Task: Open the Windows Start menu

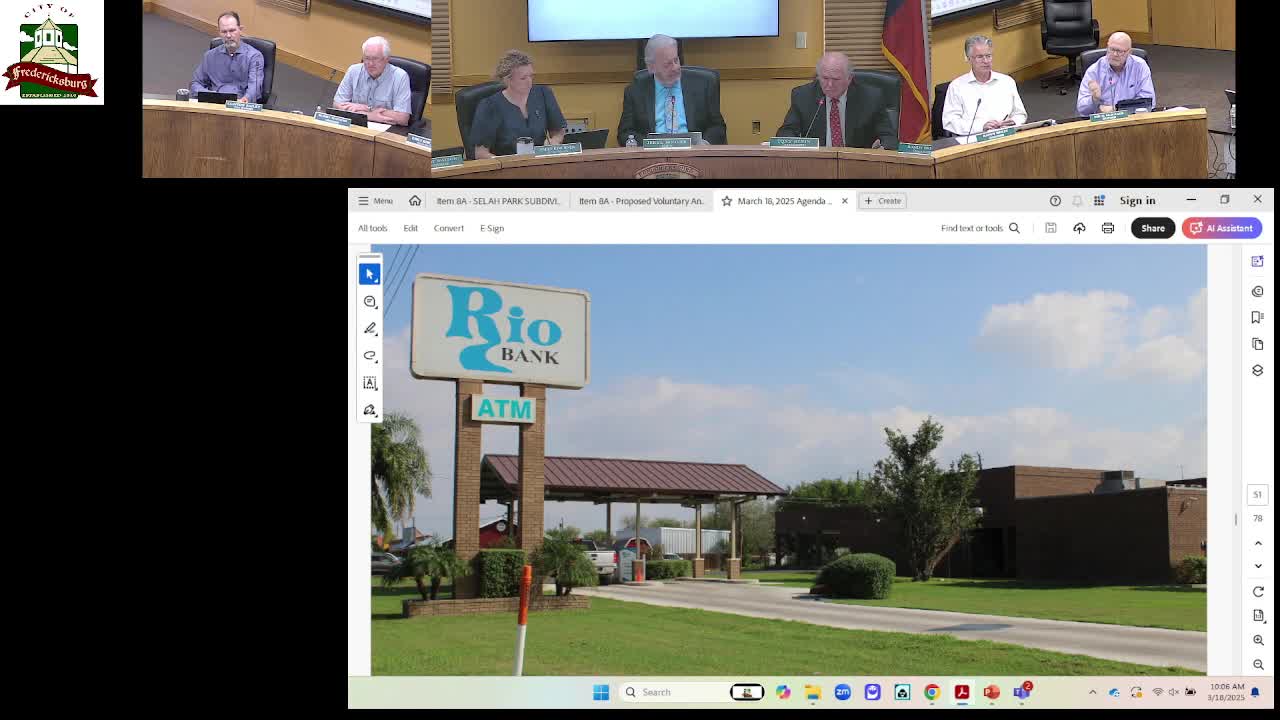Action: (x=601, y=692)
